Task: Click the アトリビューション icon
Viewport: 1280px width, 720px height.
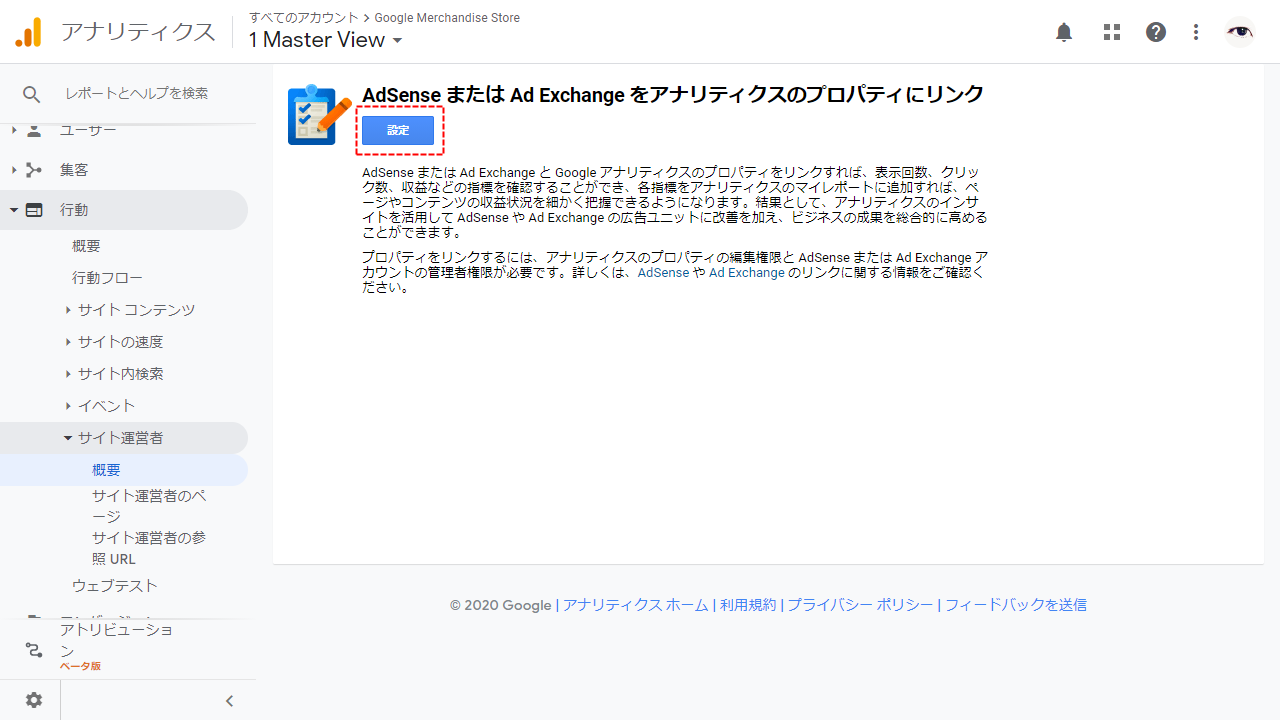Action: pyautogui.click(x=34, y=650)
